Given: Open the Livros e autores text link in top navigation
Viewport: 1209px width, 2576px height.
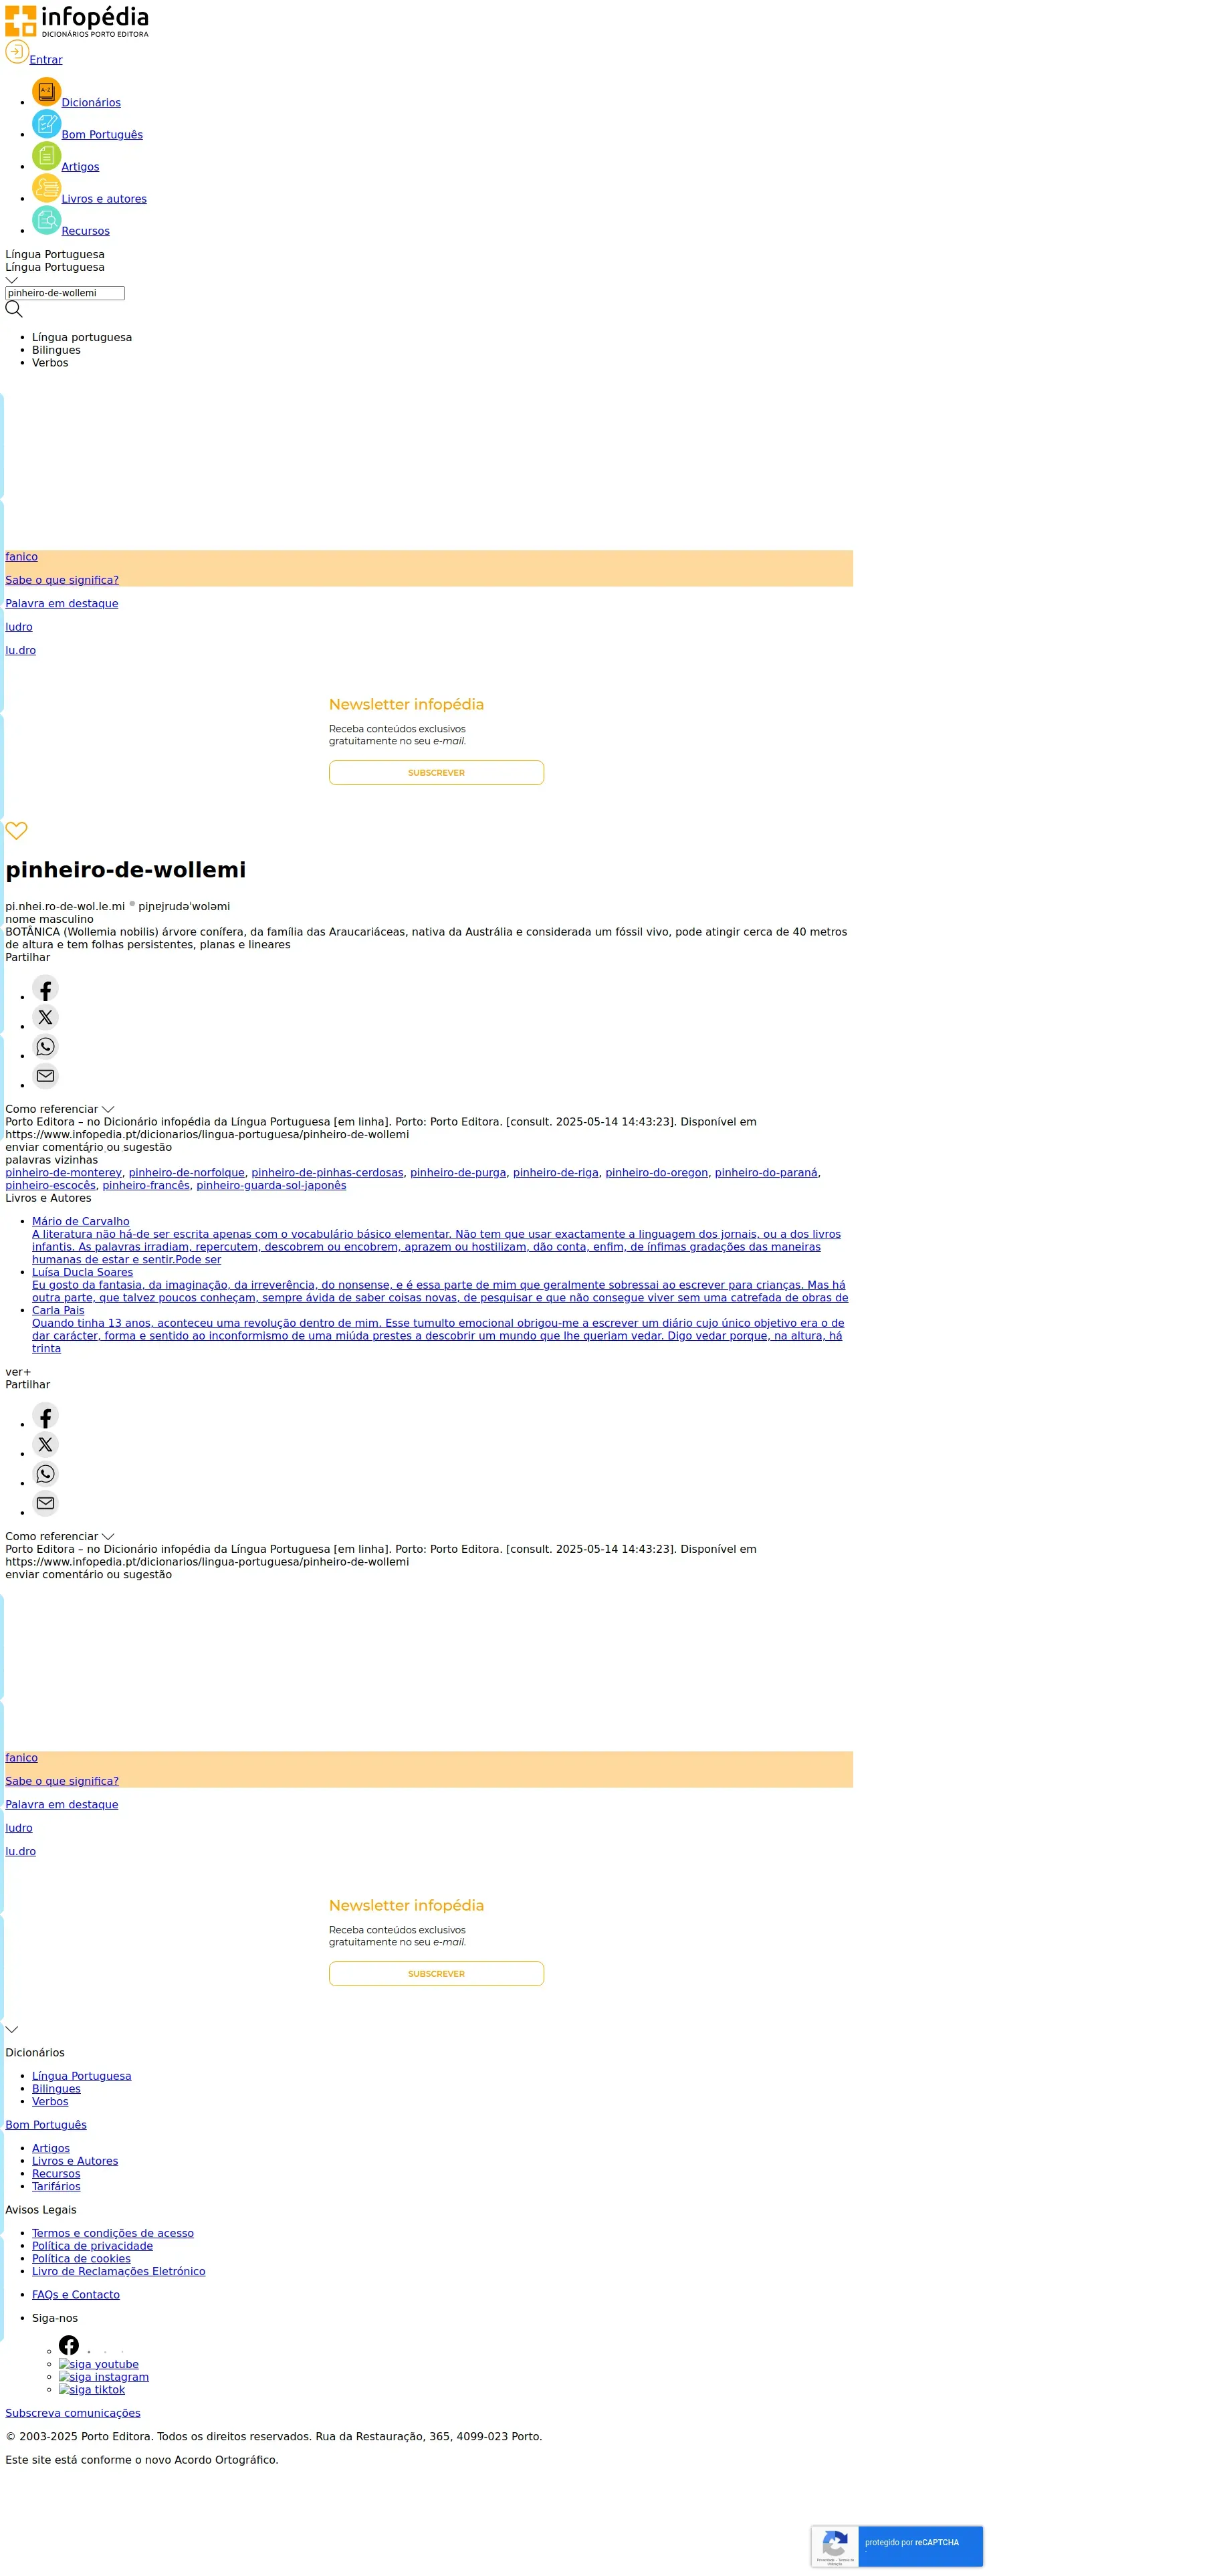Looking at the screenshot, I should 104,199.
